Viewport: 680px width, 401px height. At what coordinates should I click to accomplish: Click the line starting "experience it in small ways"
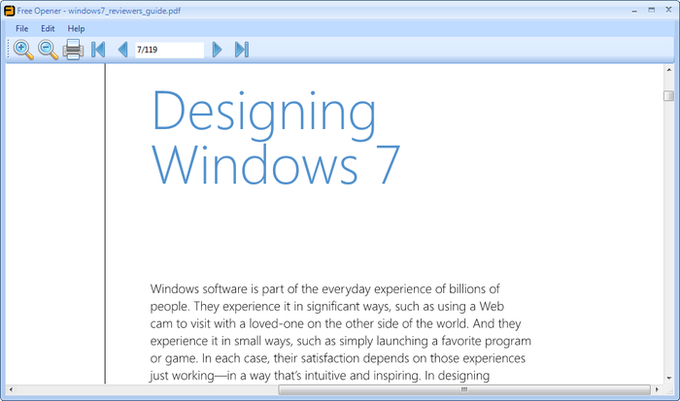click(x=340, y=341)
